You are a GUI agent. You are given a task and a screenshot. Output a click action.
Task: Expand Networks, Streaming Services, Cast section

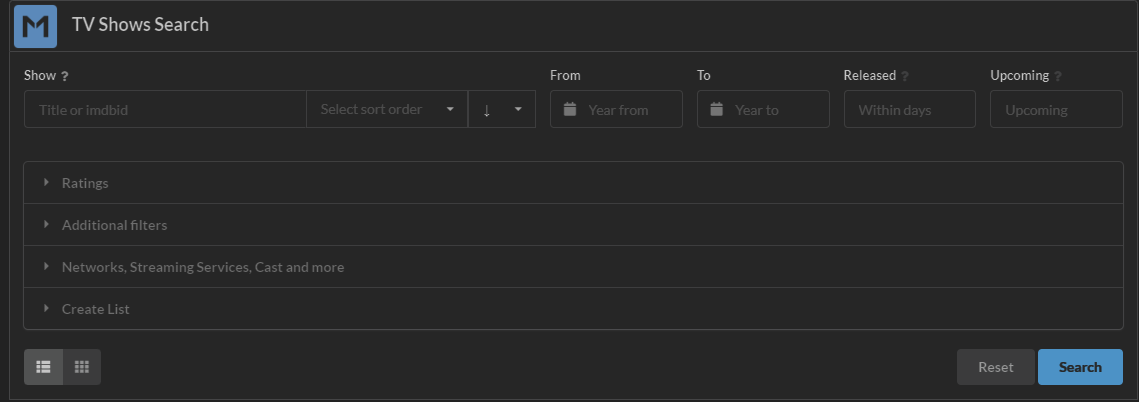coord(202,268)
